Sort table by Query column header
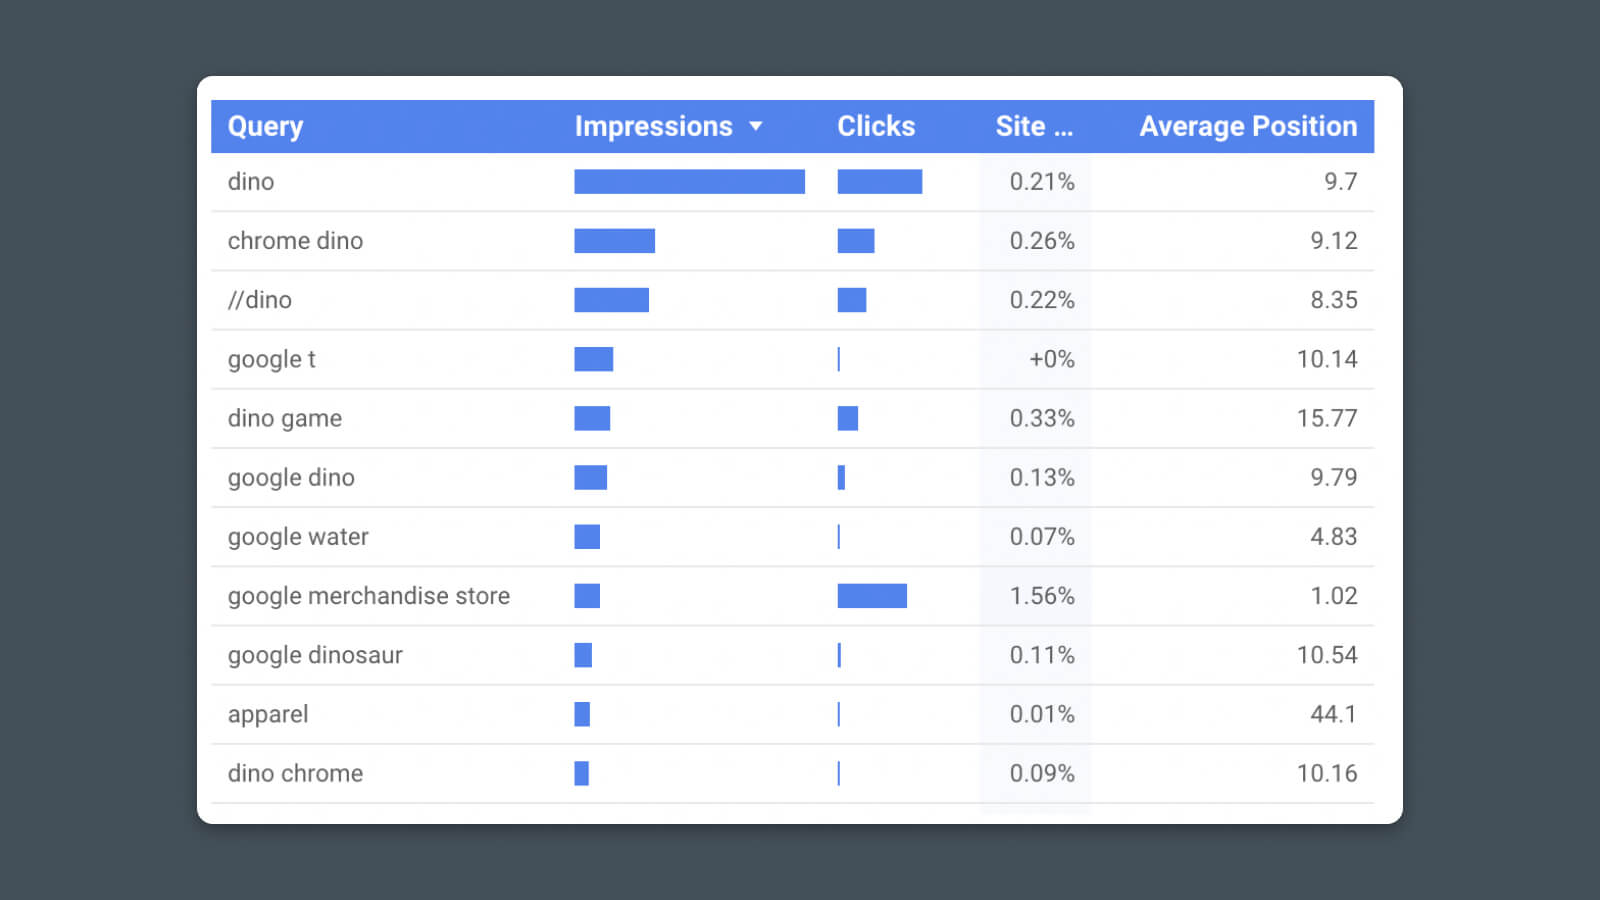Viewport: 1600px width, 900px height. coord(265,126)
